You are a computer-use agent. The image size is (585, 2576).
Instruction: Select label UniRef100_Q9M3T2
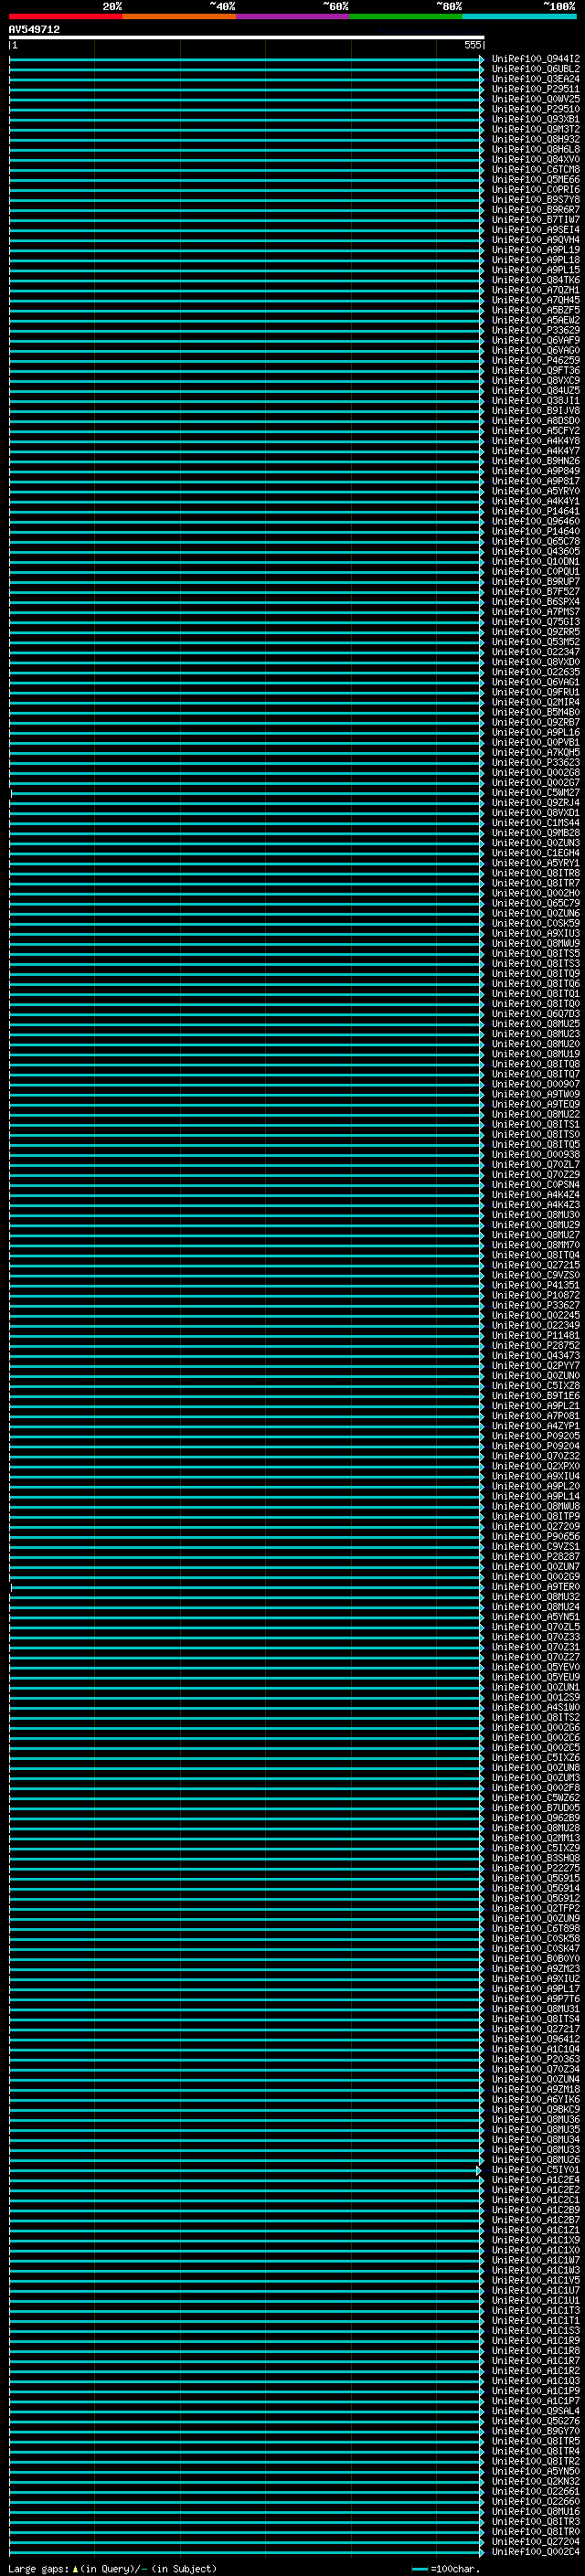point(535,129)
